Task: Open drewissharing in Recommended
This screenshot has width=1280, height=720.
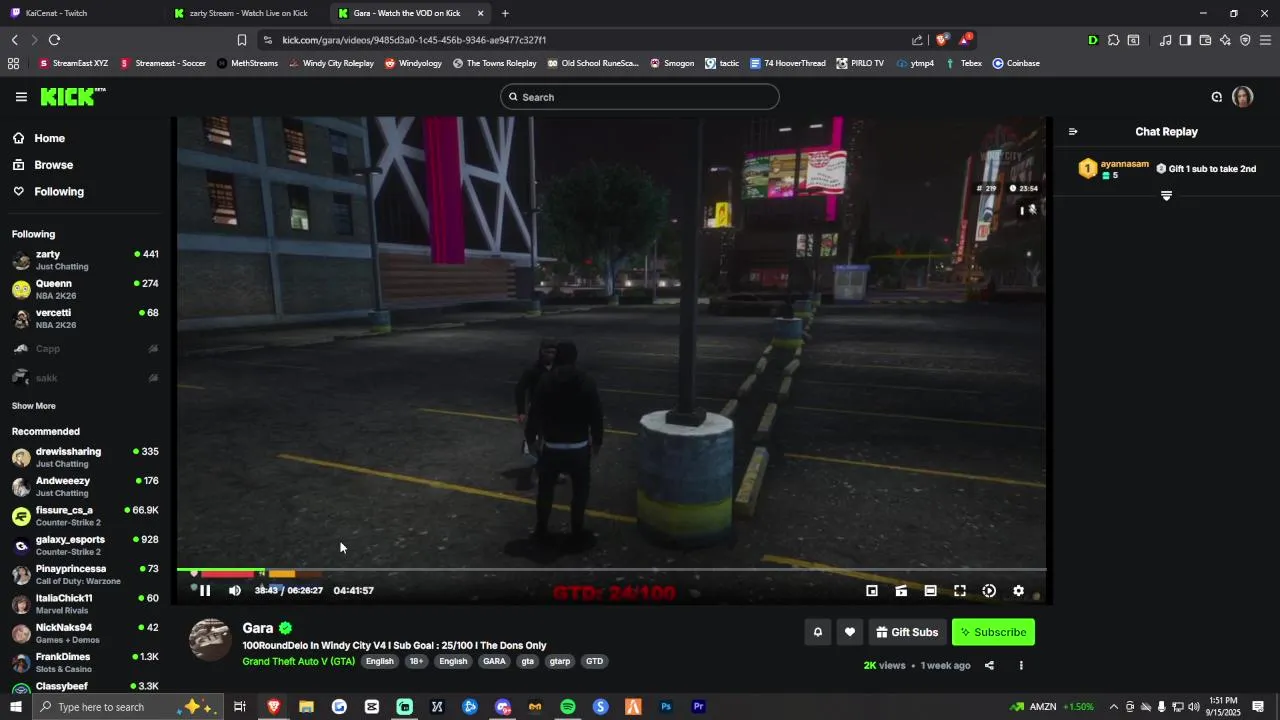Action: (85, 457)
